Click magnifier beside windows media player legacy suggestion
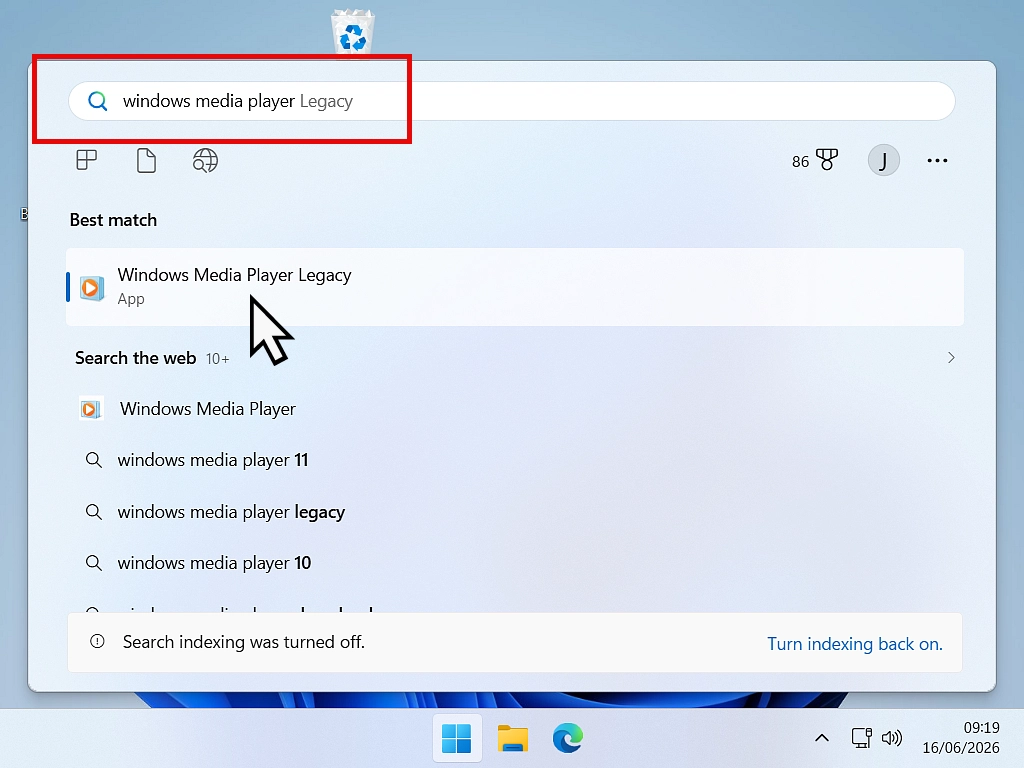 (x=94, y=512)
